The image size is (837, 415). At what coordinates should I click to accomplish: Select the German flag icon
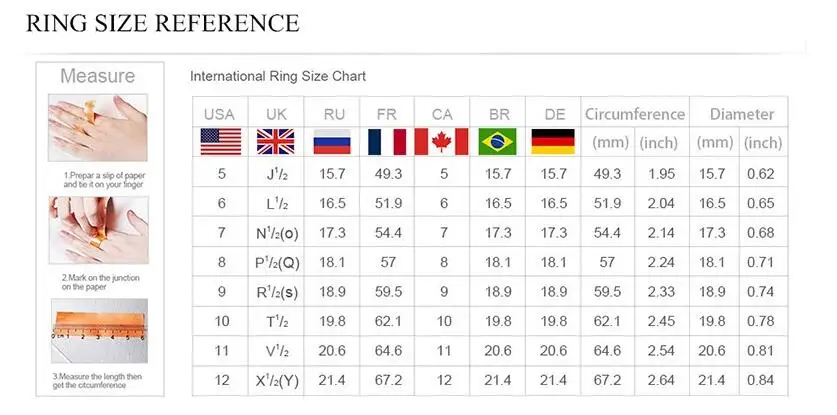[x=553, y=142]
